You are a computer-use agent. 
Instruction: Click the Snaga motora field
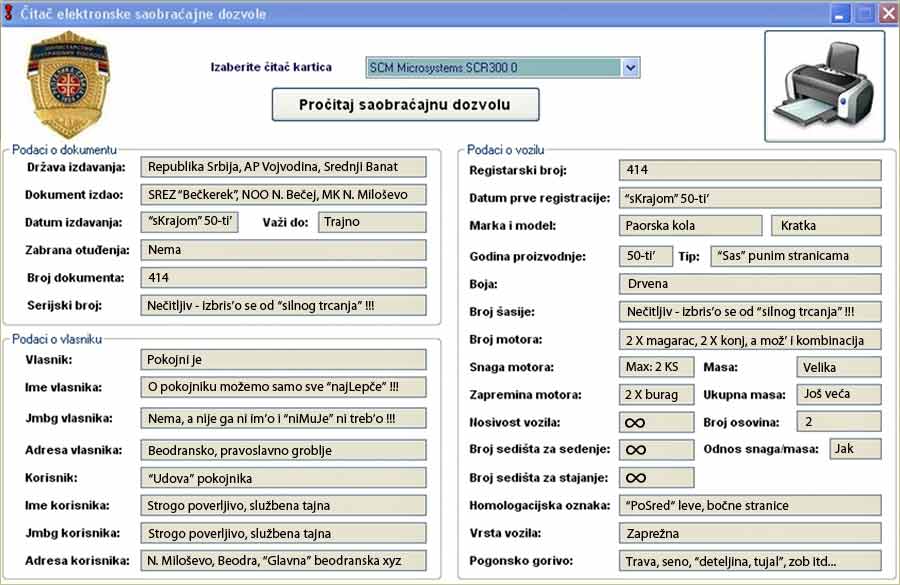(656, 367)
